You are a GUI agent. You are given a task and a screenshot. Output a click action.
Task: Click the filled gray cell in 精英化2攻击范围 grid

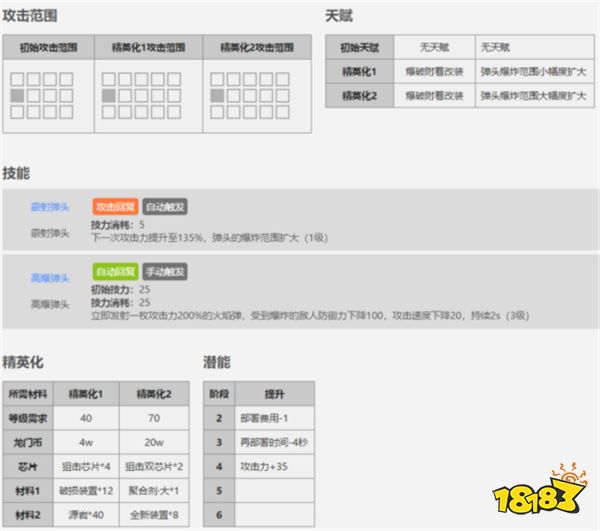[x=217, y=96]
